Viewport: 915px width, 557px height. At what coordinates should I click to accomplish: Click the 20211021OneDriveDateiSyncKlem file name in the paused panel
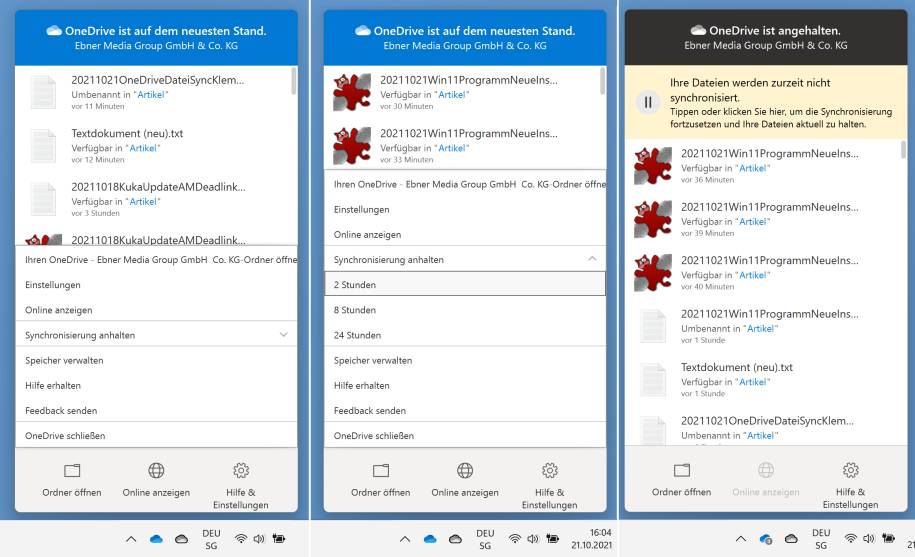767,421
